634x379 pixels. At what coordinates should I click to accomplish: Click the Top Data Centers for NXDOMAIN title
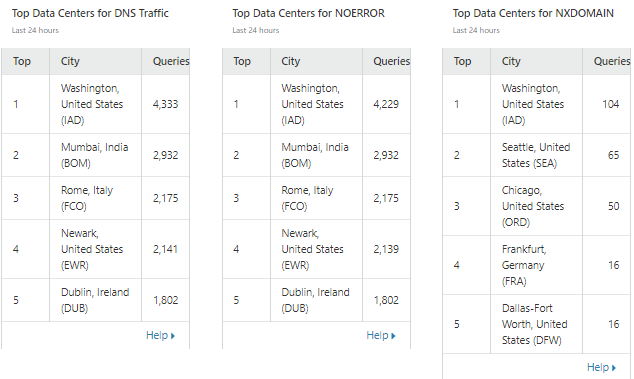click(533, 13)
